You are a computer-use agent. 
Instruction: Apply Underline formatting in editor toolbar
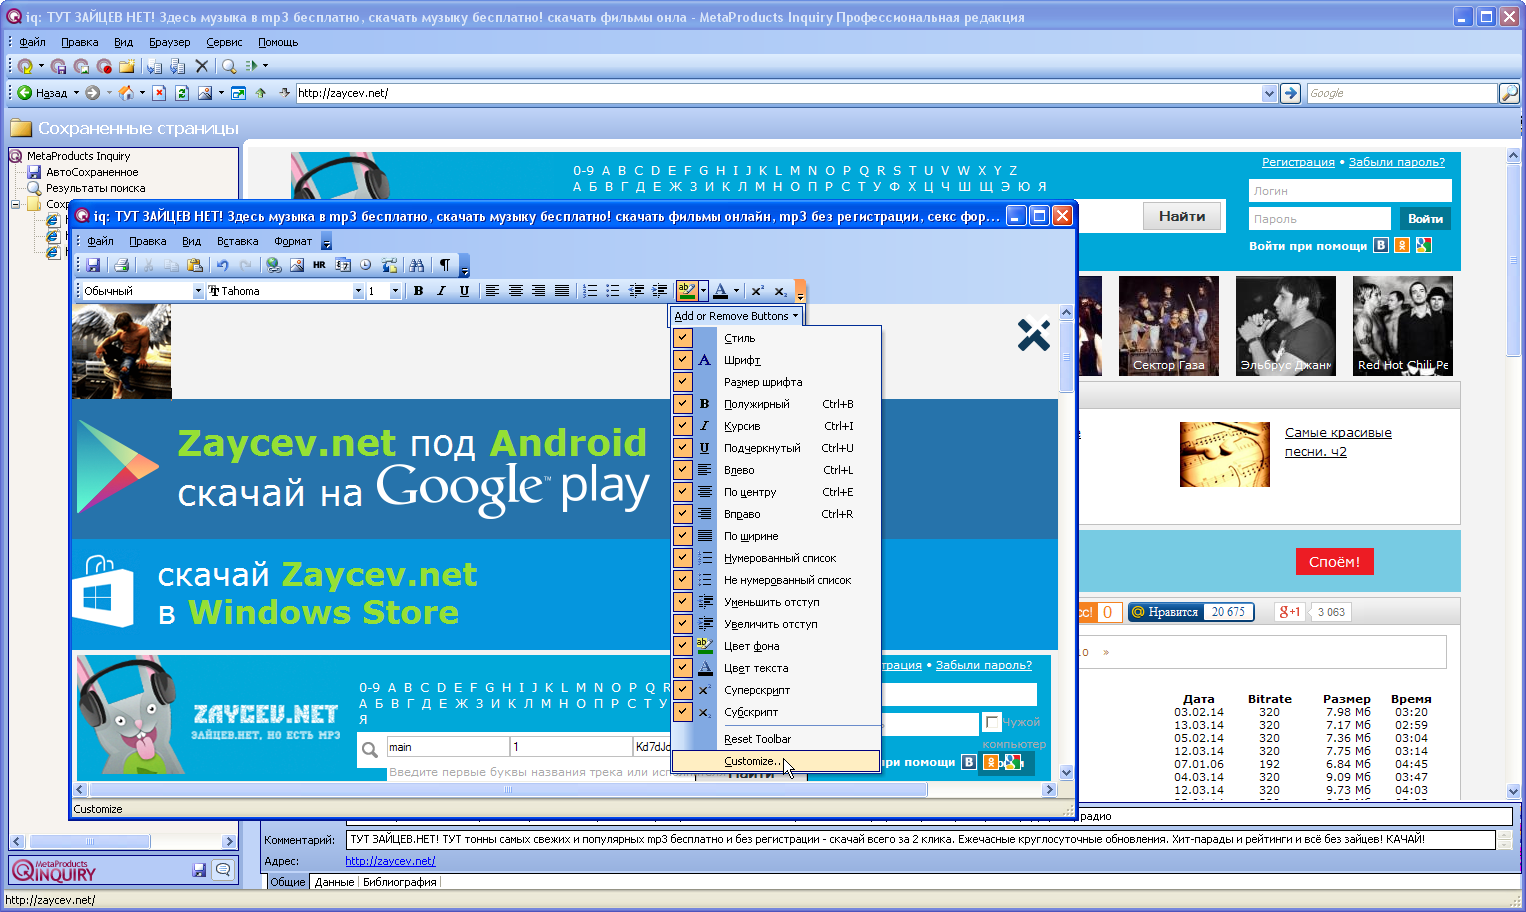464,291
